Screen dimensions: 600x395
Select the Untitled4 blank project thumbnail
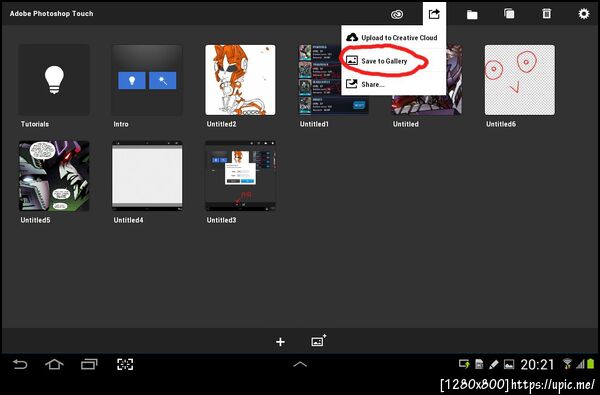pyautogui.click(x=147, y=176)
